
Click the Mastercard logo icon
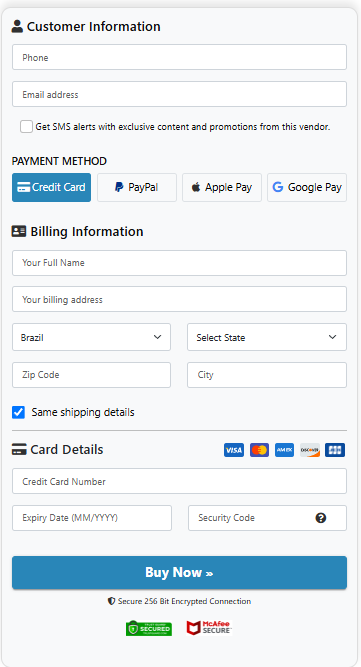259,450
